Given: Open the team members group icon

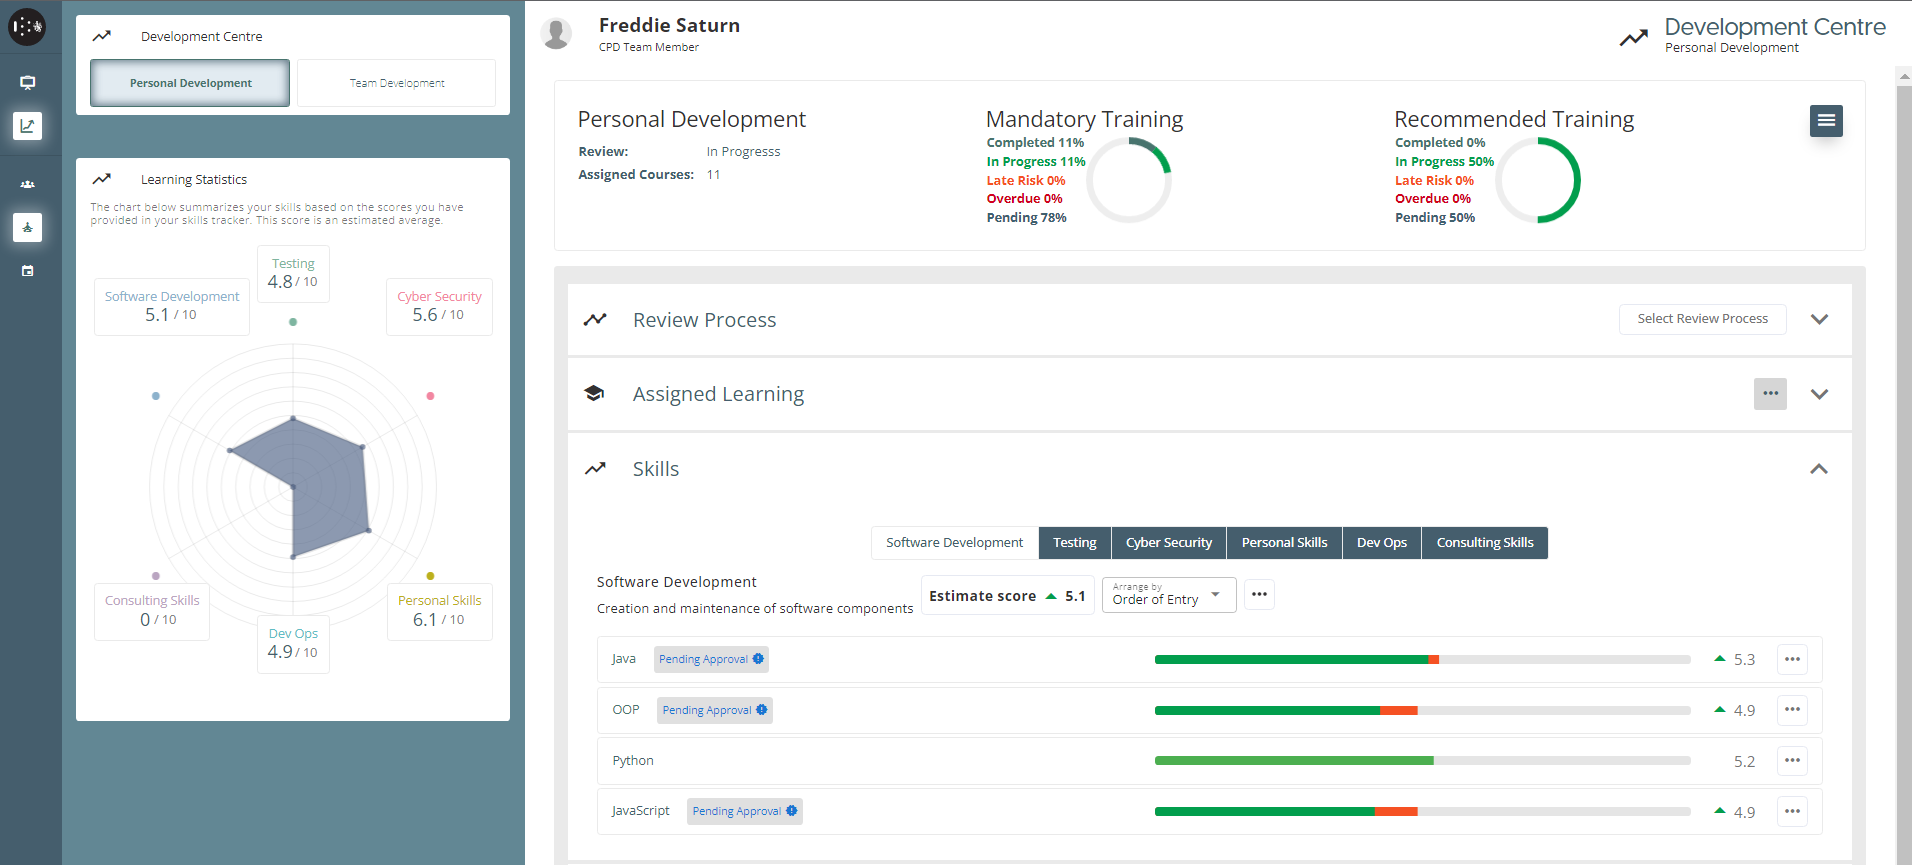Looking at the screenshot, I should pyautogui.click(x=28, y=184).
